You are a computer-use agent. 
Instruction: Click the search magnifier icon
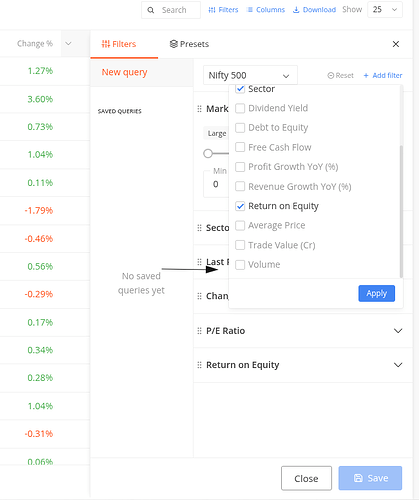(x=151, y=10)
